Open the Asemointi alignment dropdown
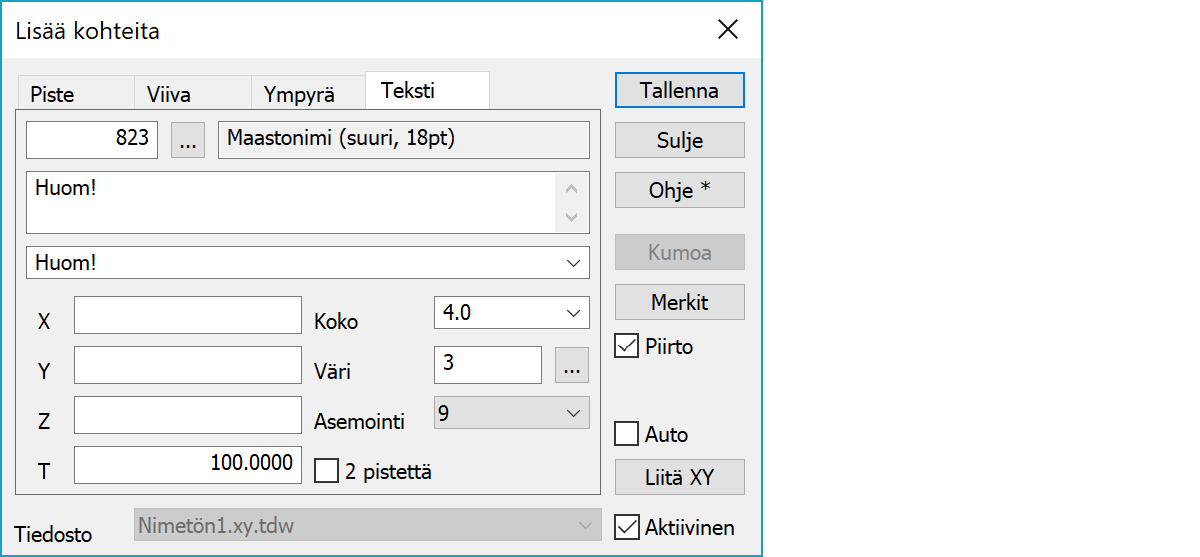Viewport: 1200px width, 557px height. tap(573, 413)
